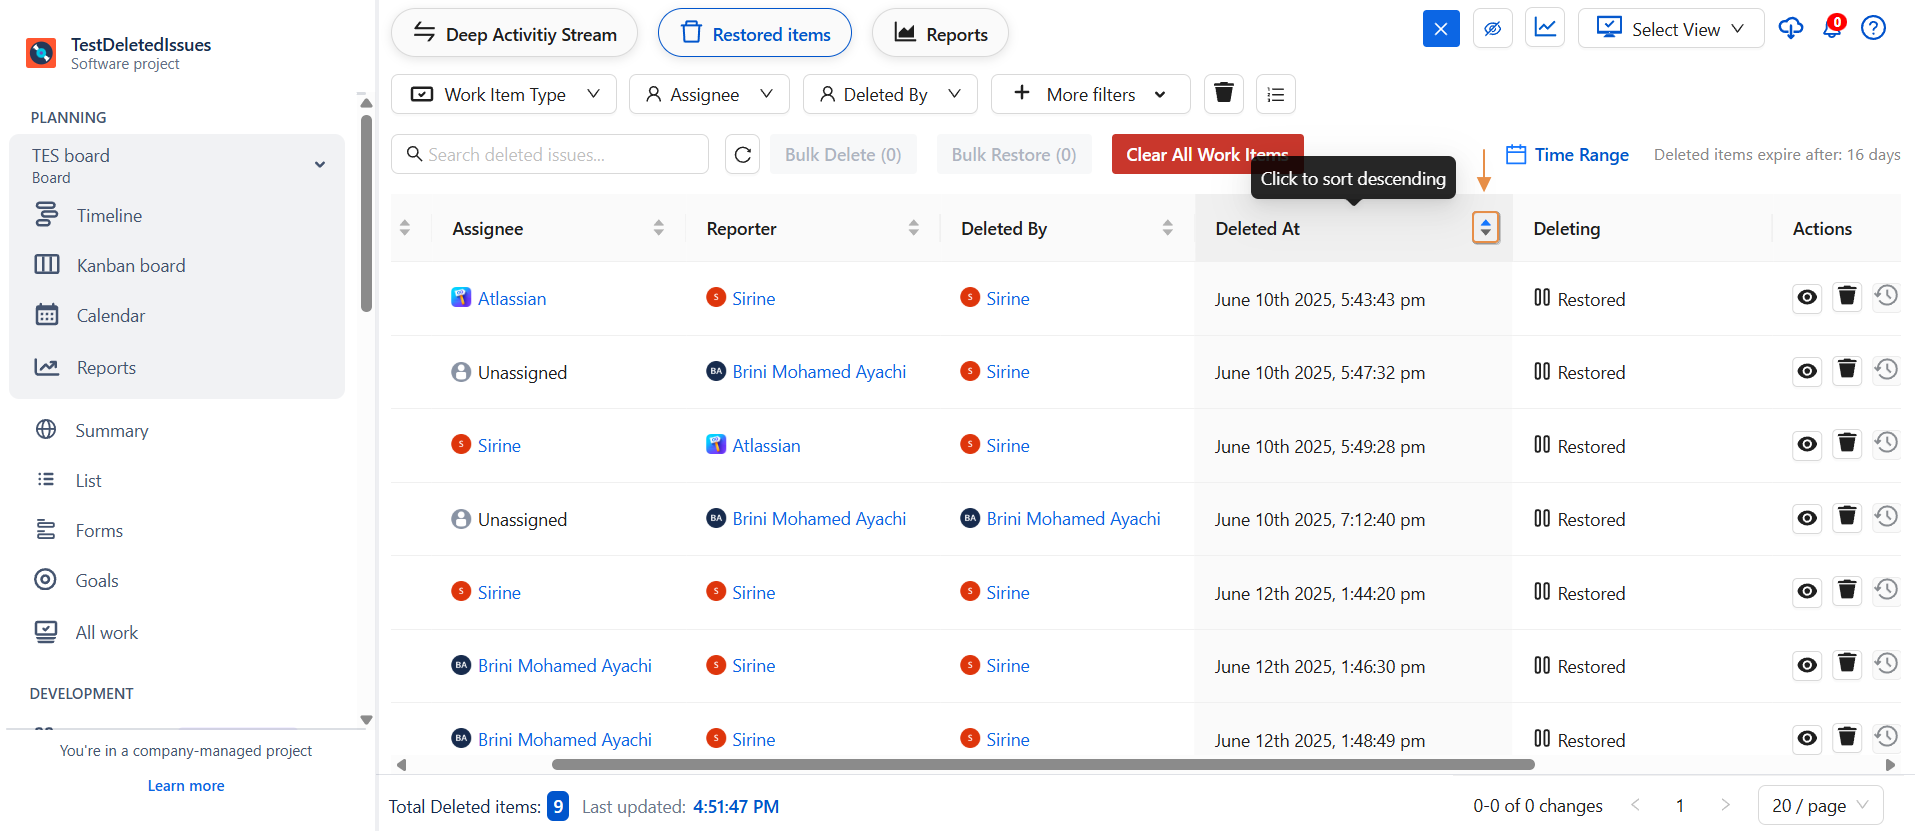Click the refresh icon next to search box
Screen dimensions: 1915x831
click(742, 155)
